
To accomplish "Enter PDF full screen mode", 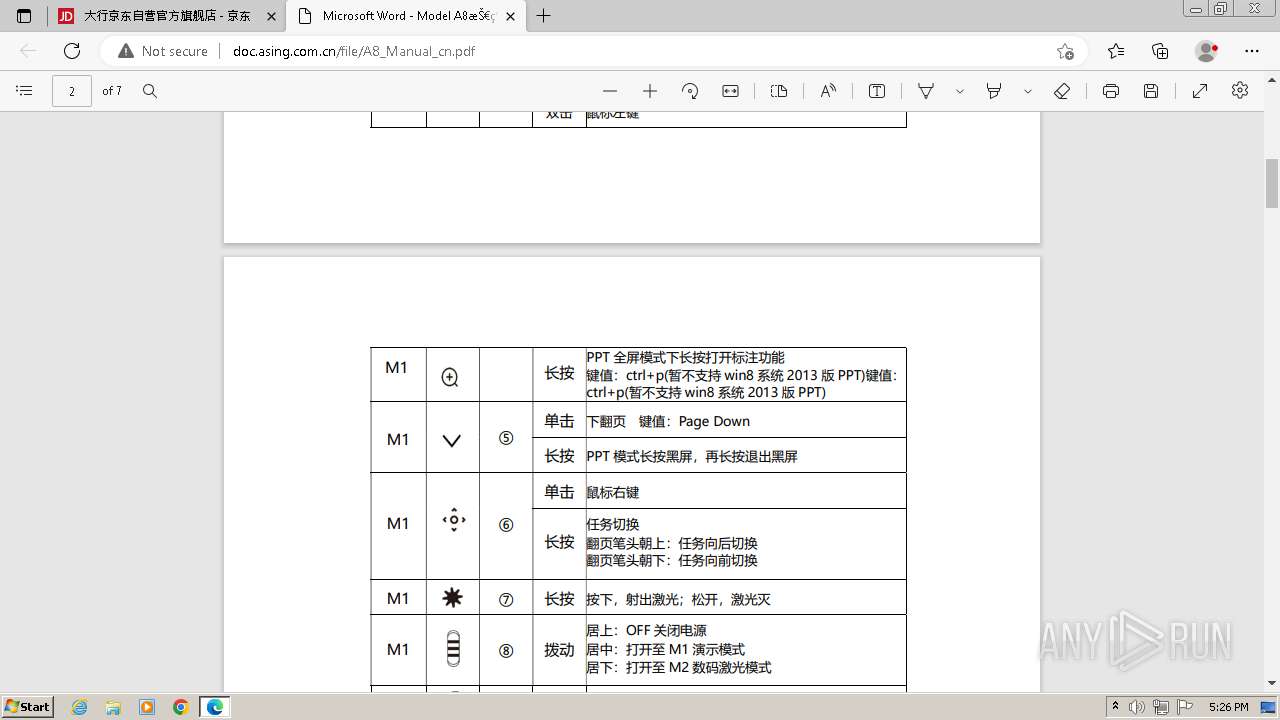I will tap(1200, 91).
